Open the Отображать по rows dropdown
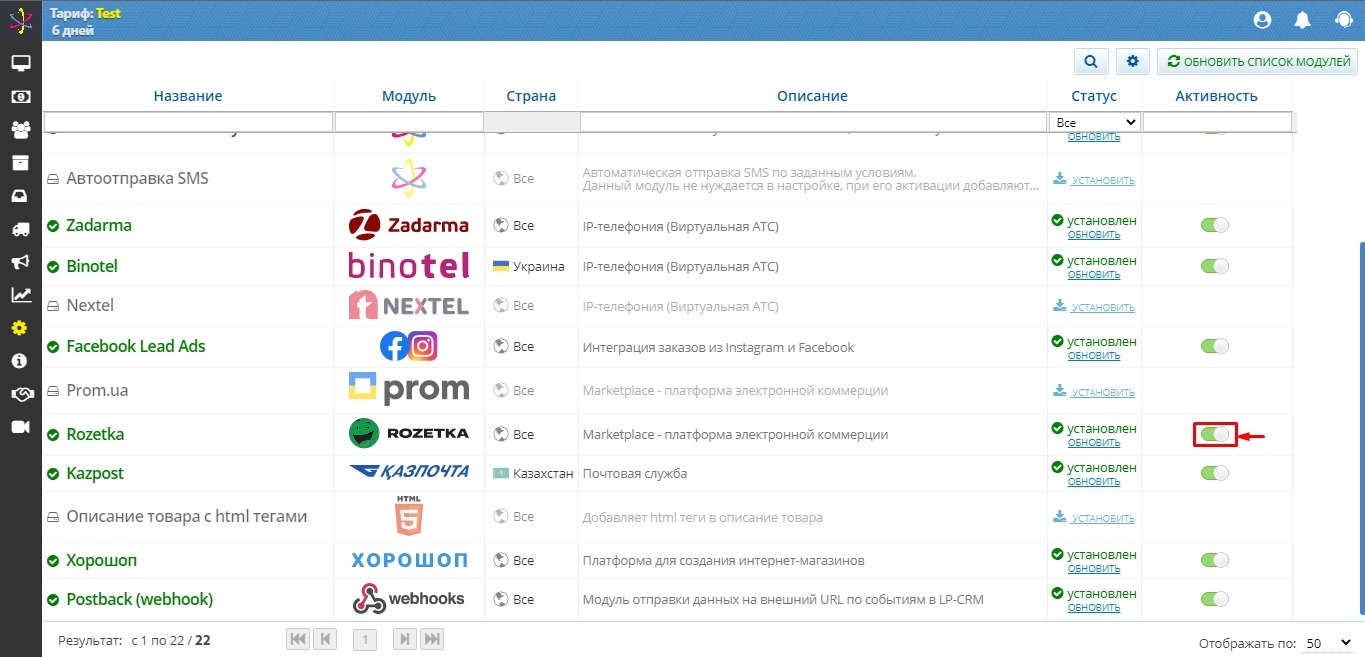Screen dimensions: 1365x657 [1329, 642]
